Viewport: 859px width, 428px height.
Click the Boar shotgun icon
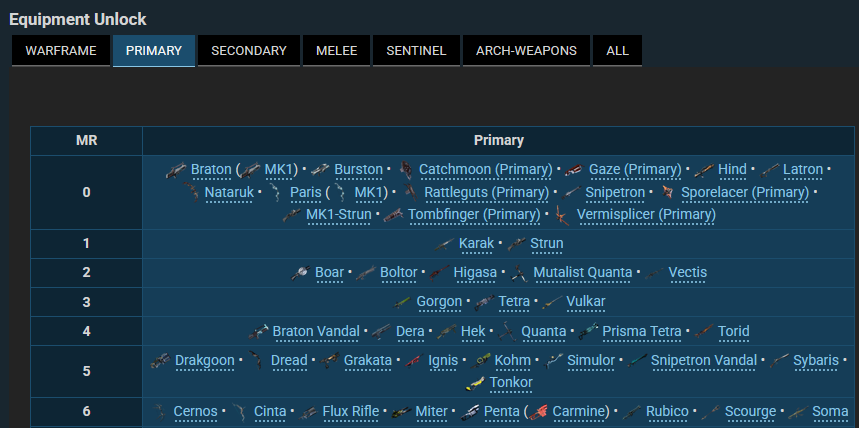point(301,272)
